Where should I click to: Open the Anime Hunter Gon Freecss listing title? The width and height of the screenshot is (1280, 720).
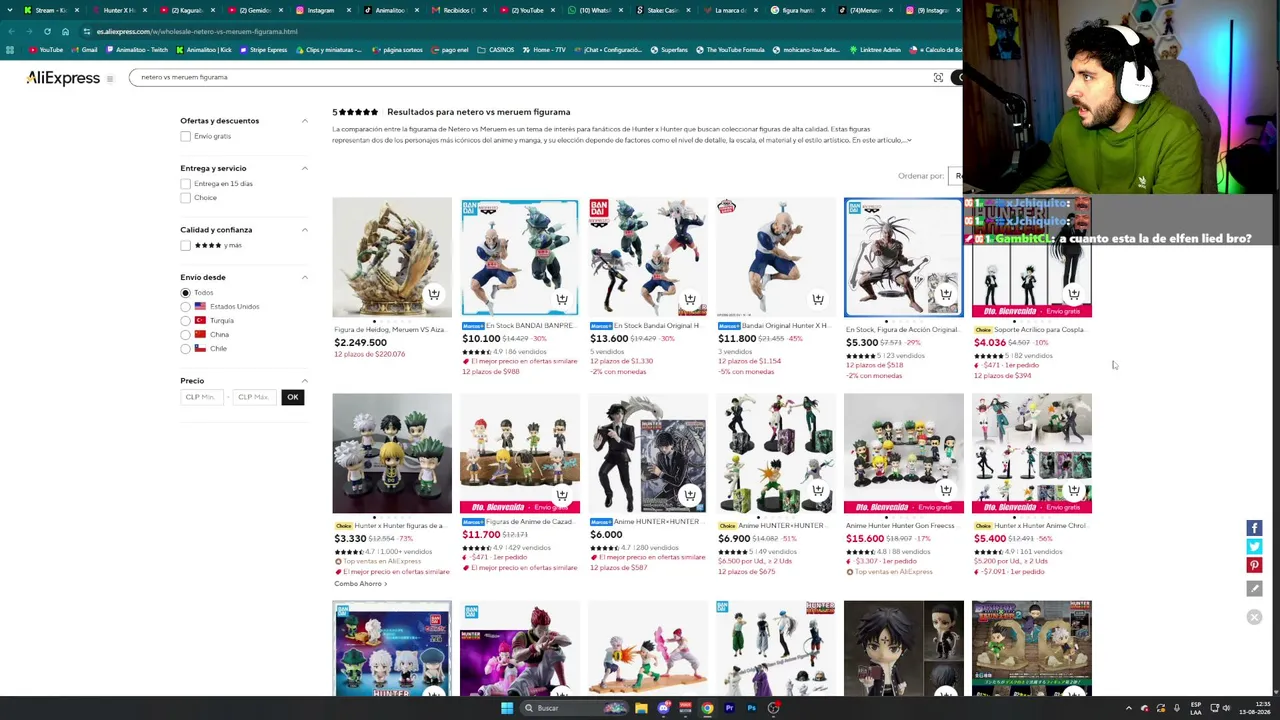pos(900,525)
